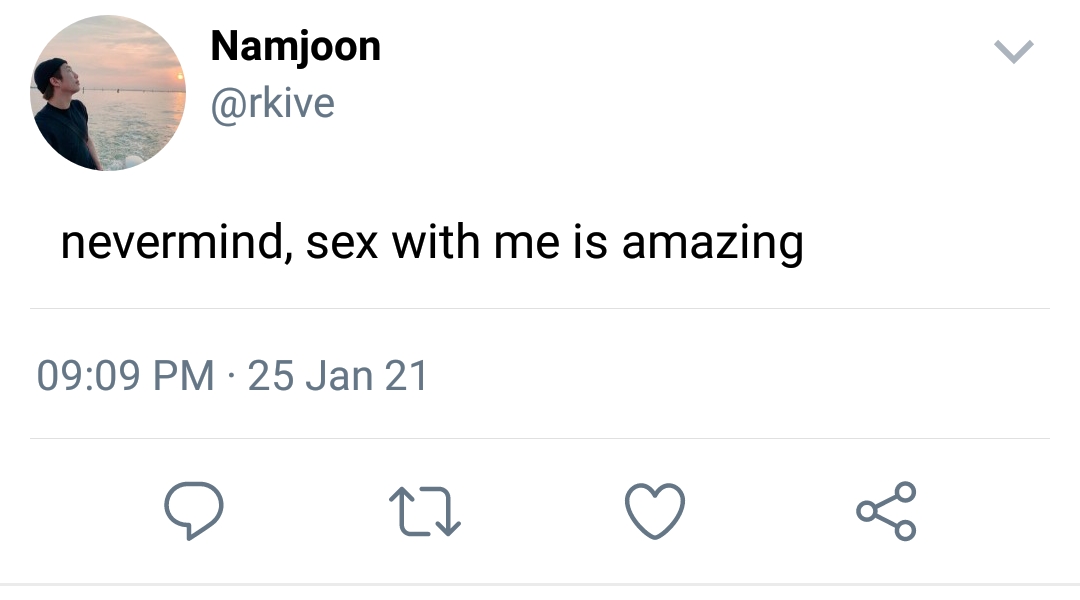Open the tweet options chevron menu

[x=1013, y=52]
